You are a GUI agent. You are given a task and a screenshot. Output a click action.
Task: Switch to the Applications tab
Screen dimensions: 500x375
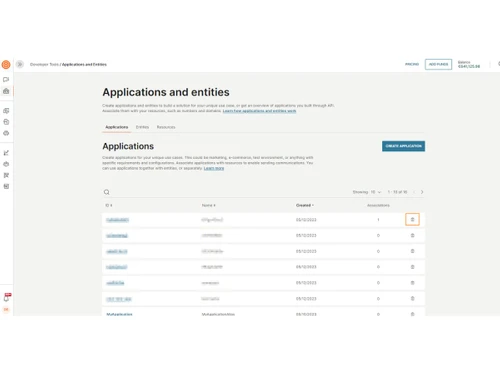point(117,127)
